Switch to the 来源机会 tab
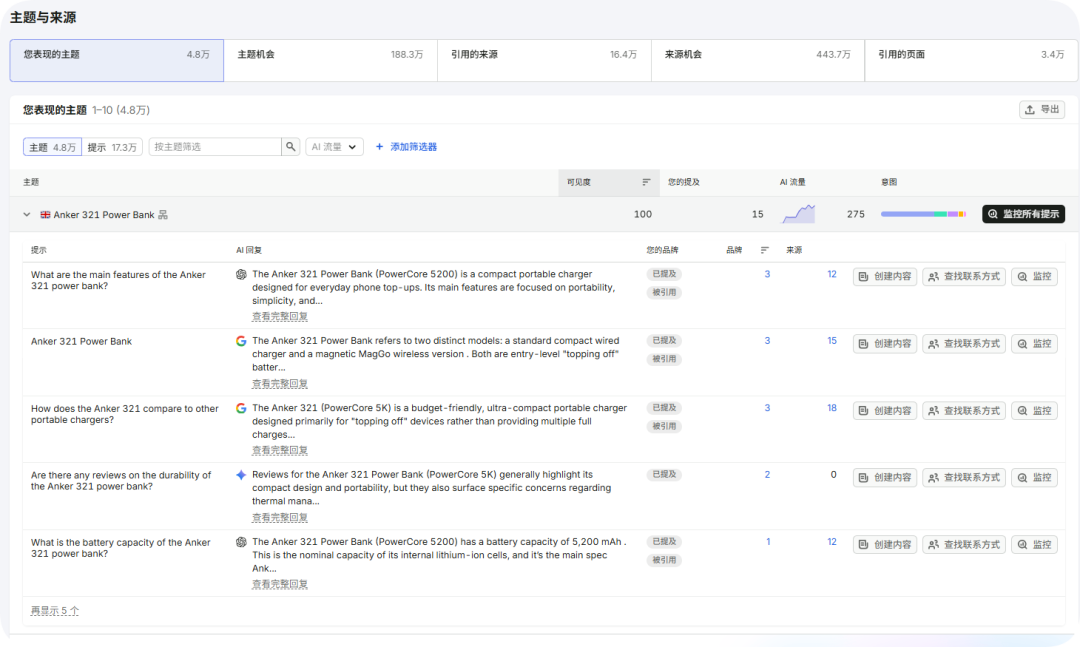This screenshot has width=1080, height=647. tap(758, 60)
